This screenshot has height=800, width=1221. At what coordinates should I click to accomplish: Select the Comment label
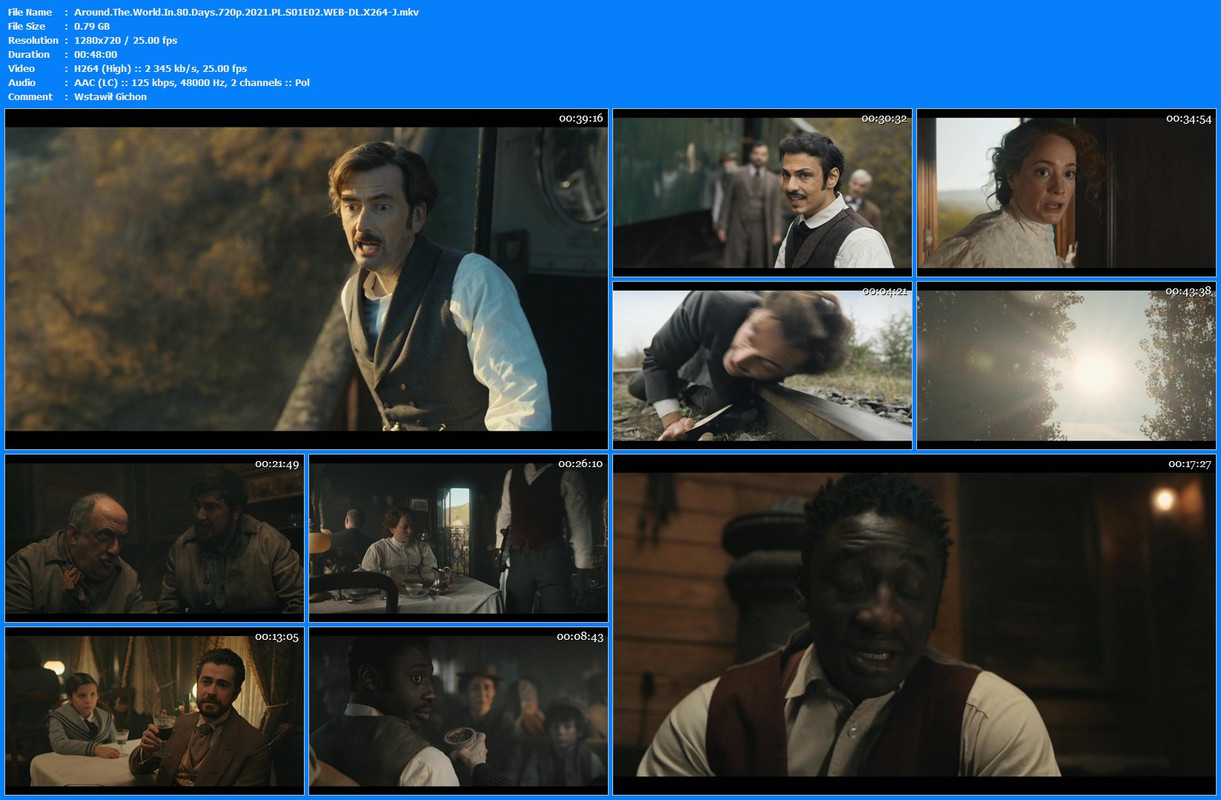(30, 96)
